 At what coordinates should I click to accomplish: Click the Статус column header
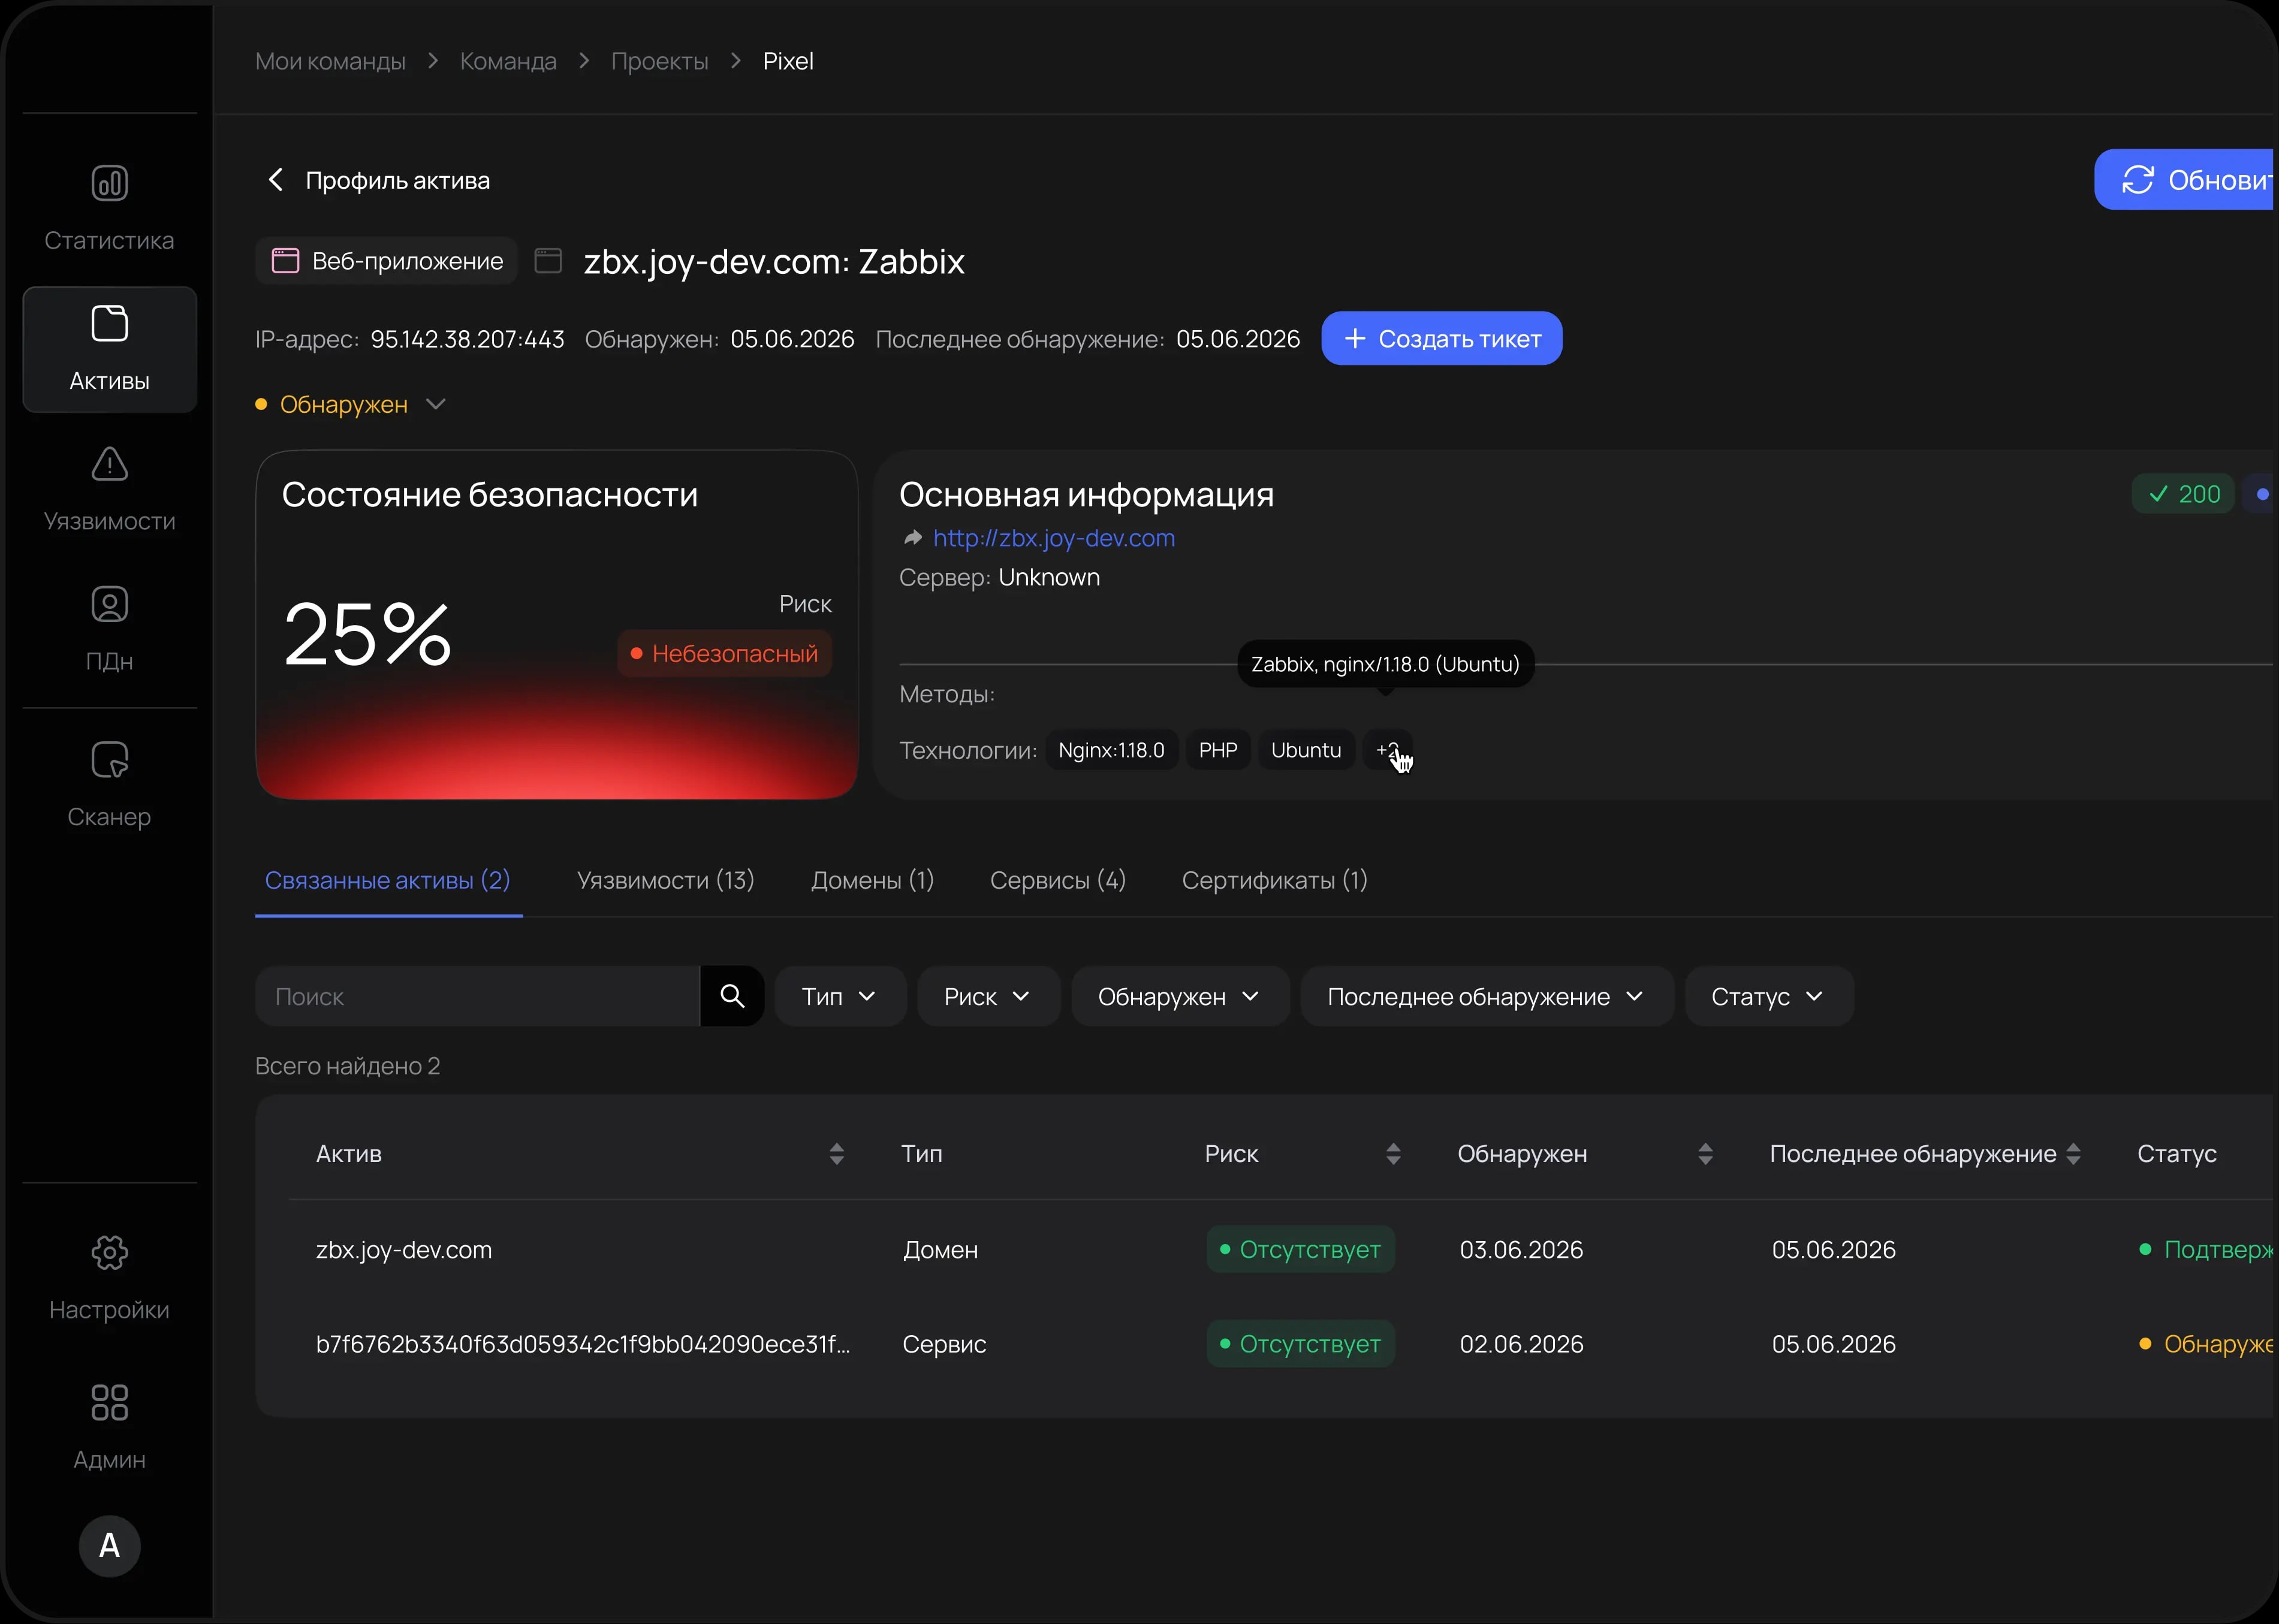tap(2176, 1154)
